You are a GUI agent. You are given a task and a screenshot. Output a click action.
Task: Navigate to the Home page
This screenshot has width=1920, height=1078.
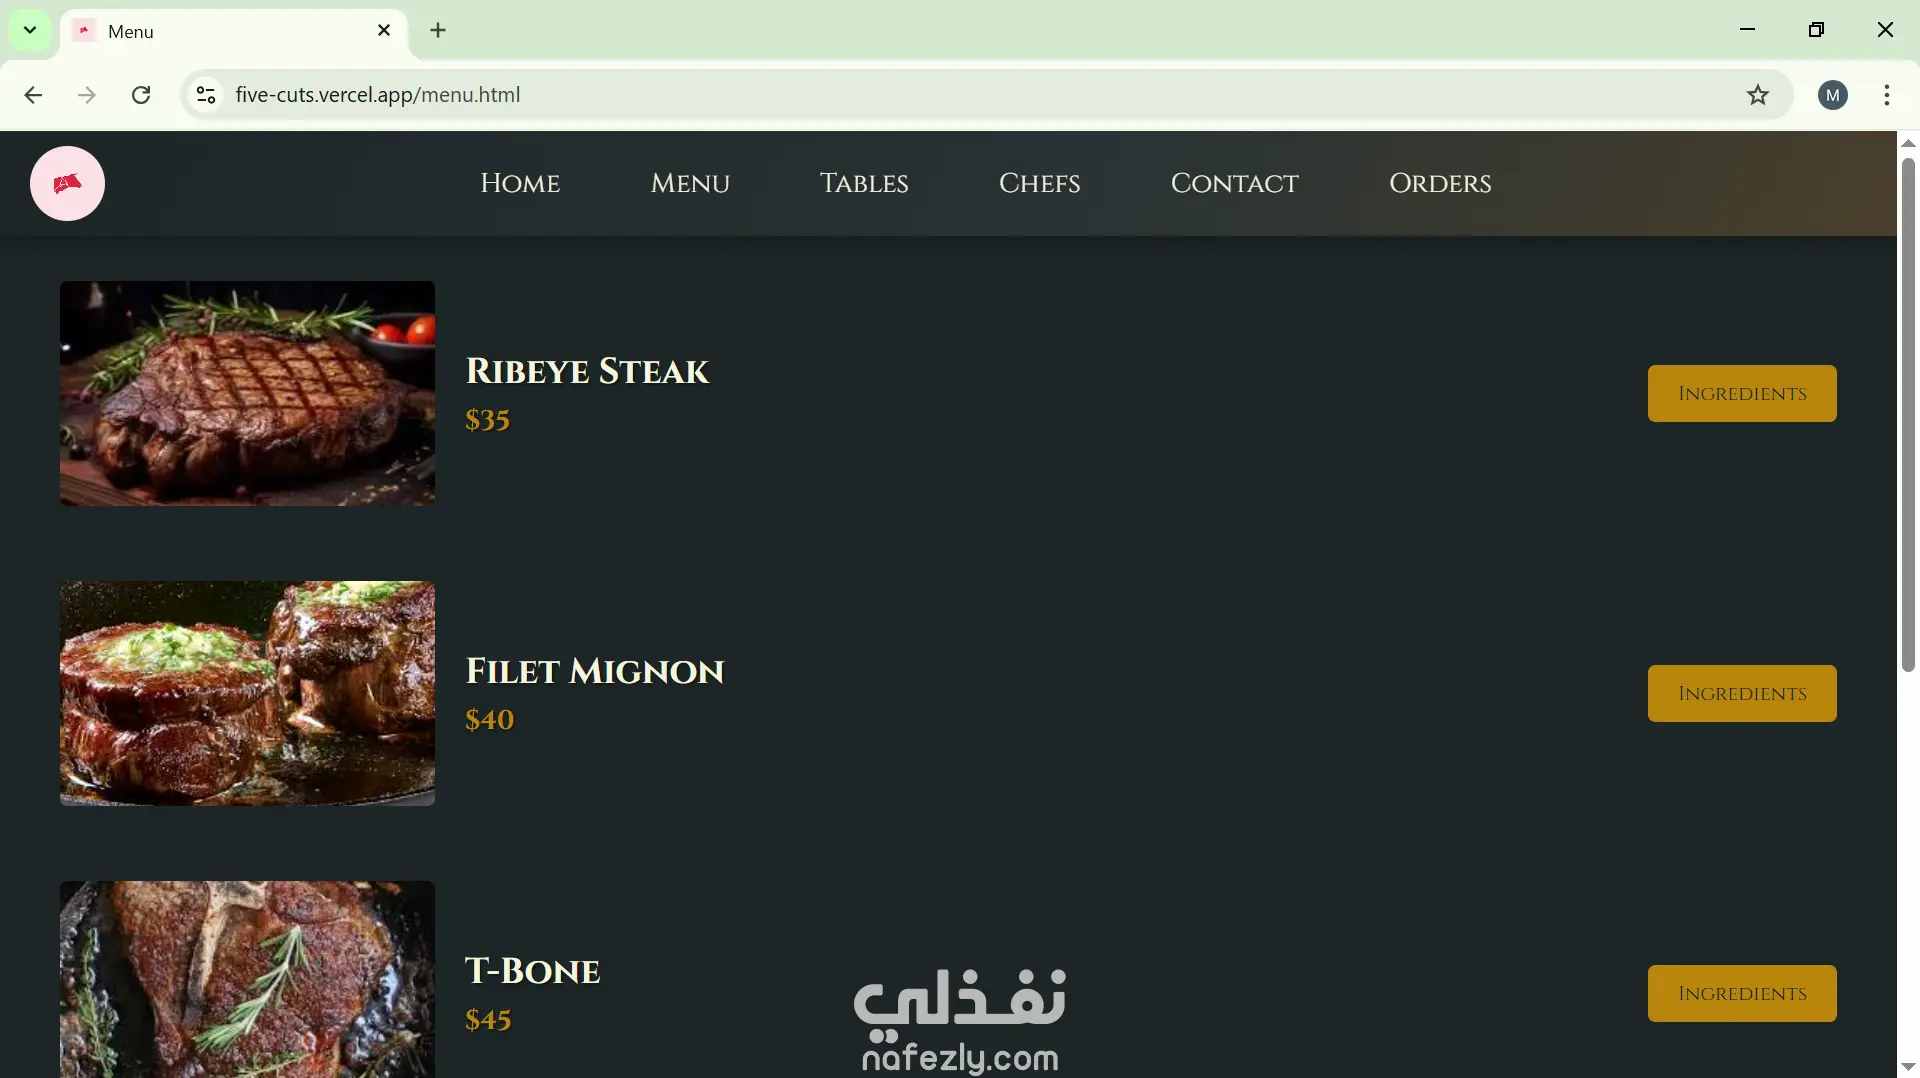(x=520, y=183)
